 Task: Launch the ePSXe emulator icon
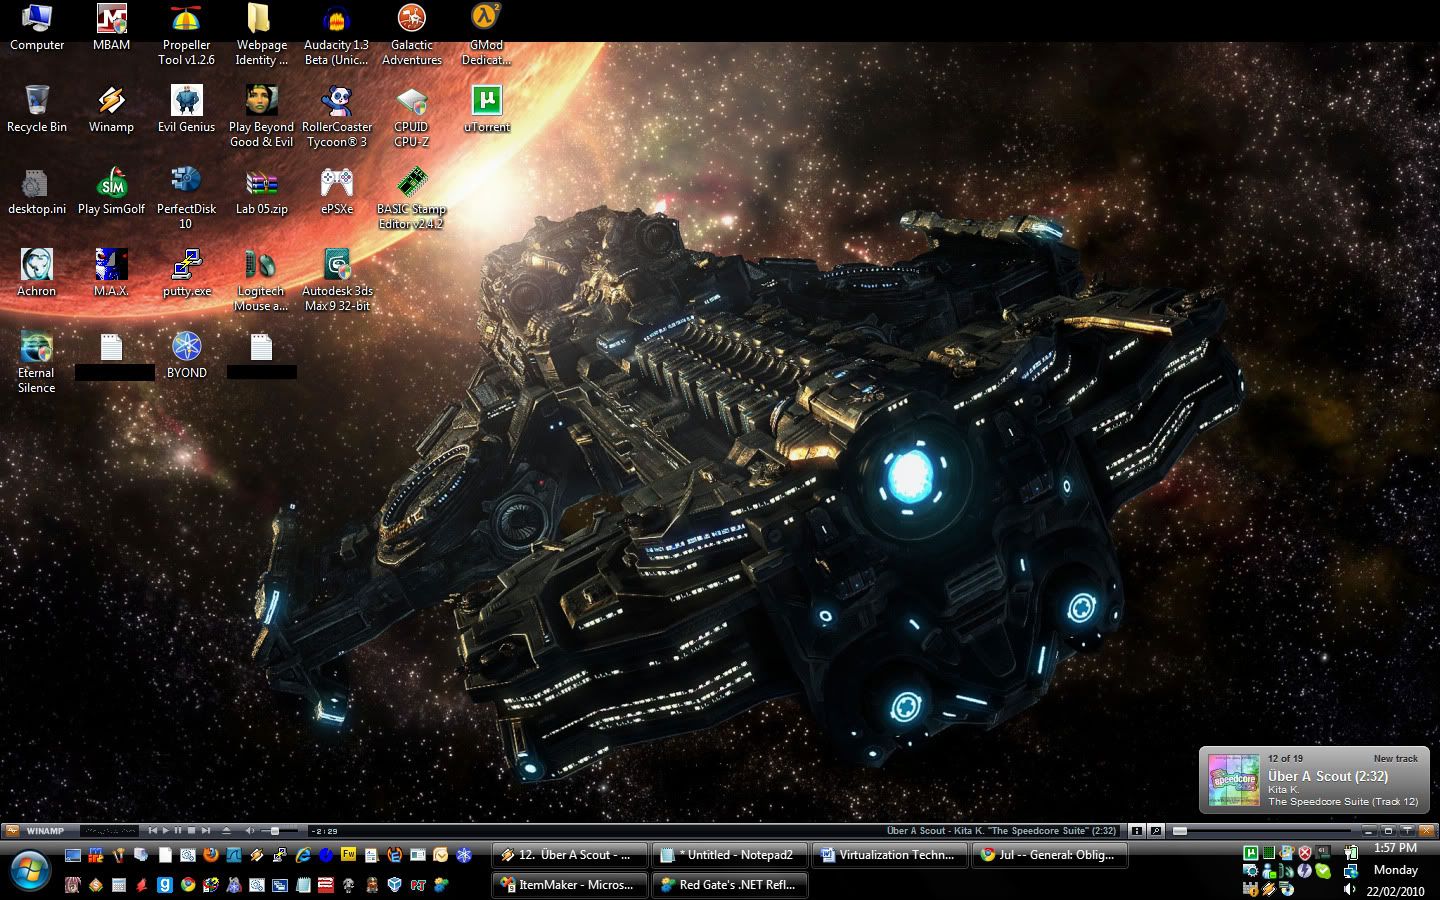[337, 191]
